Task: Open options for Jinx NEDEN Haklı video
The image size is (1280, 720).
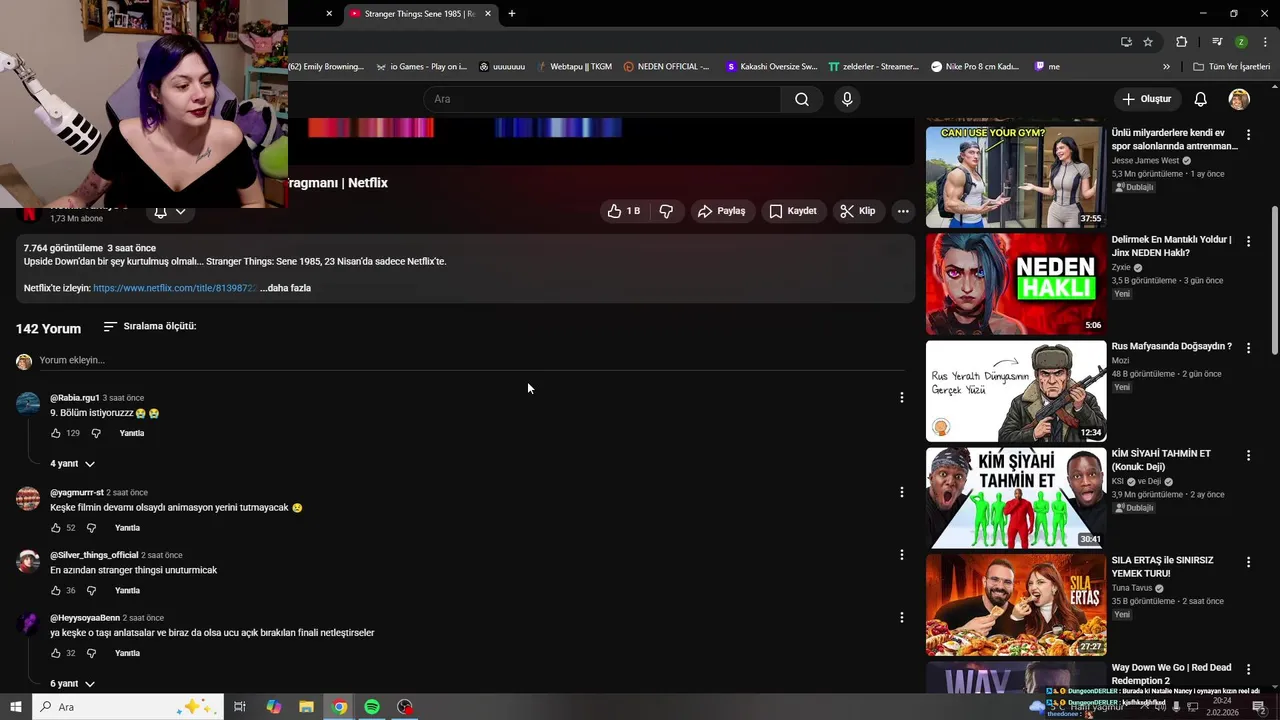Action: coord(1248,241)
